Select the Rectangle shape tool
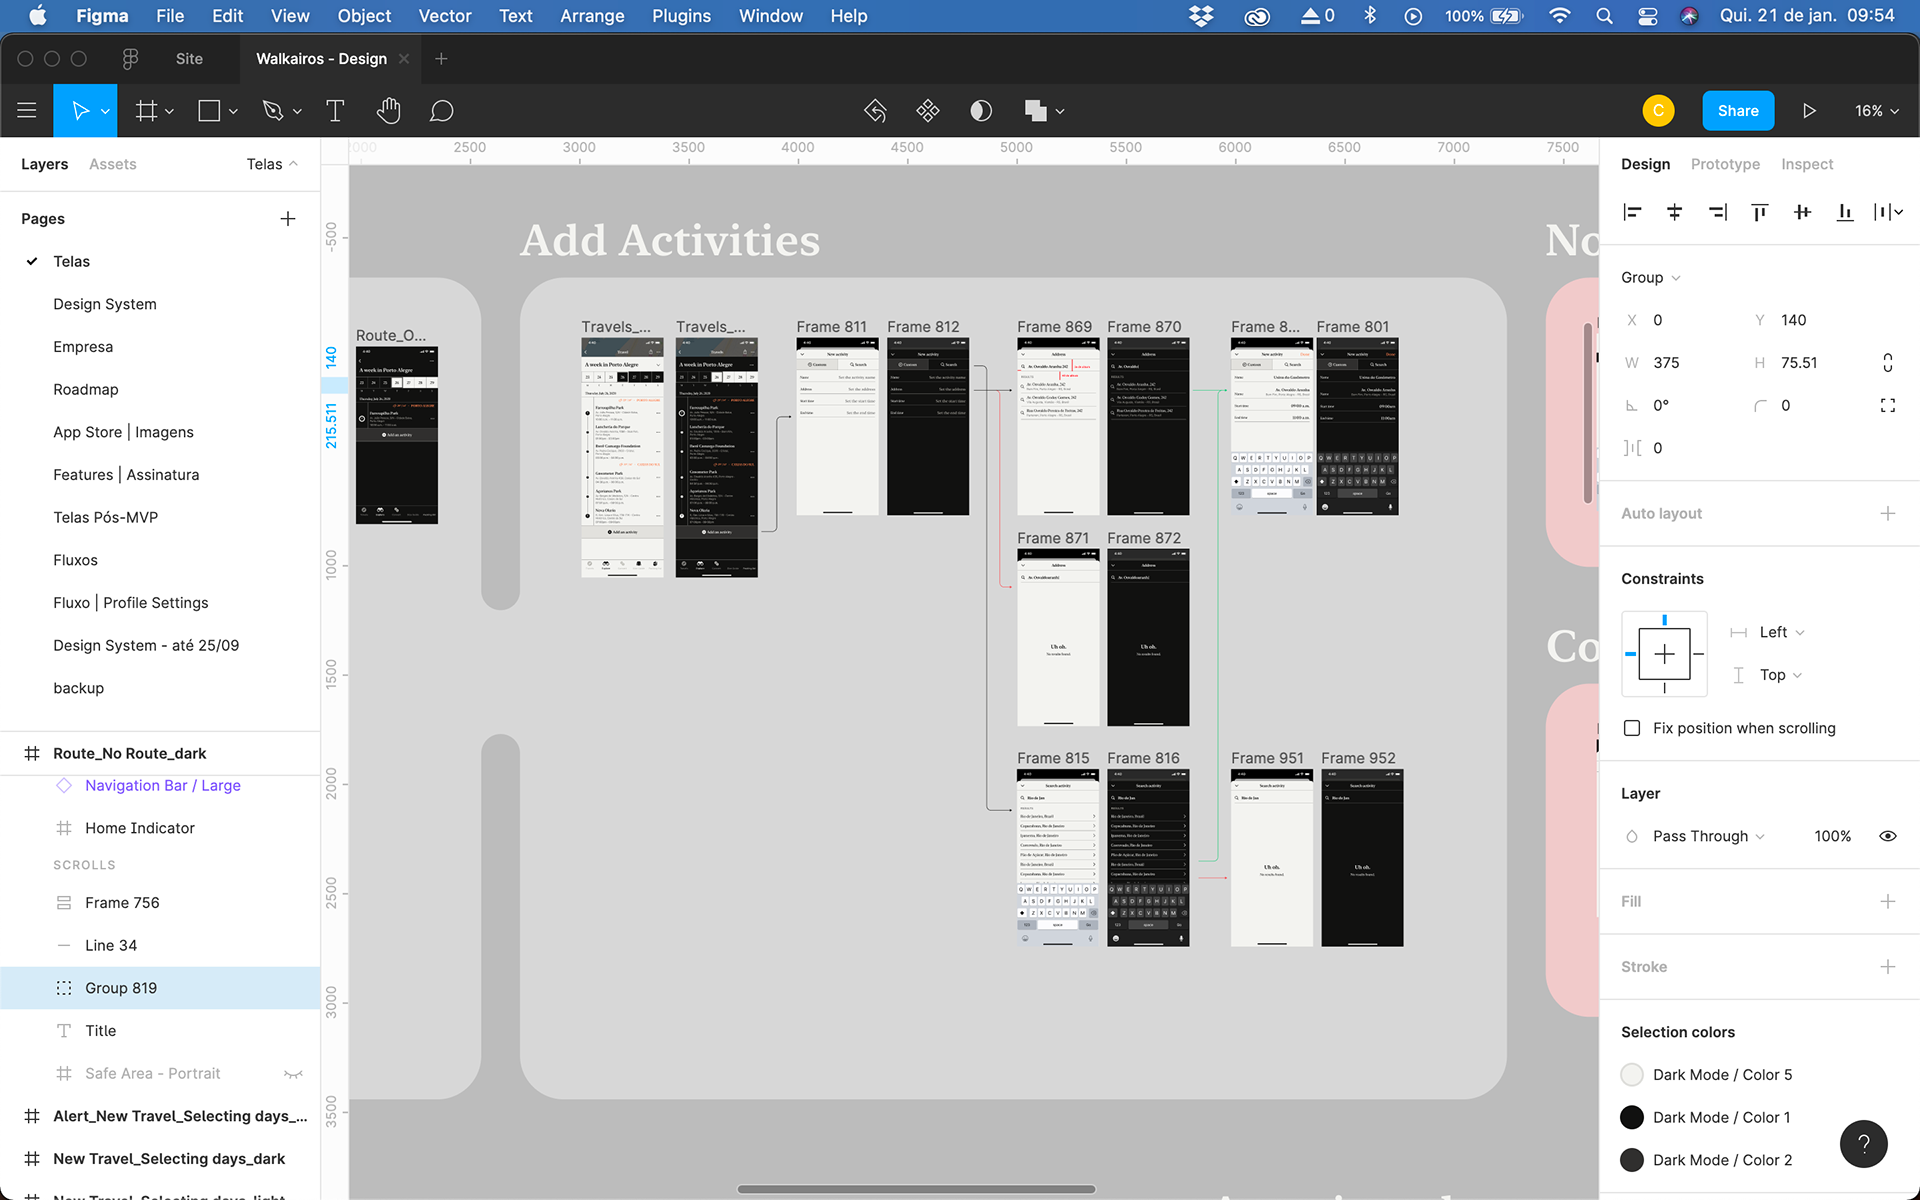The height and width of the screenshot is (1200, 1920). click(x=209, y=111)
